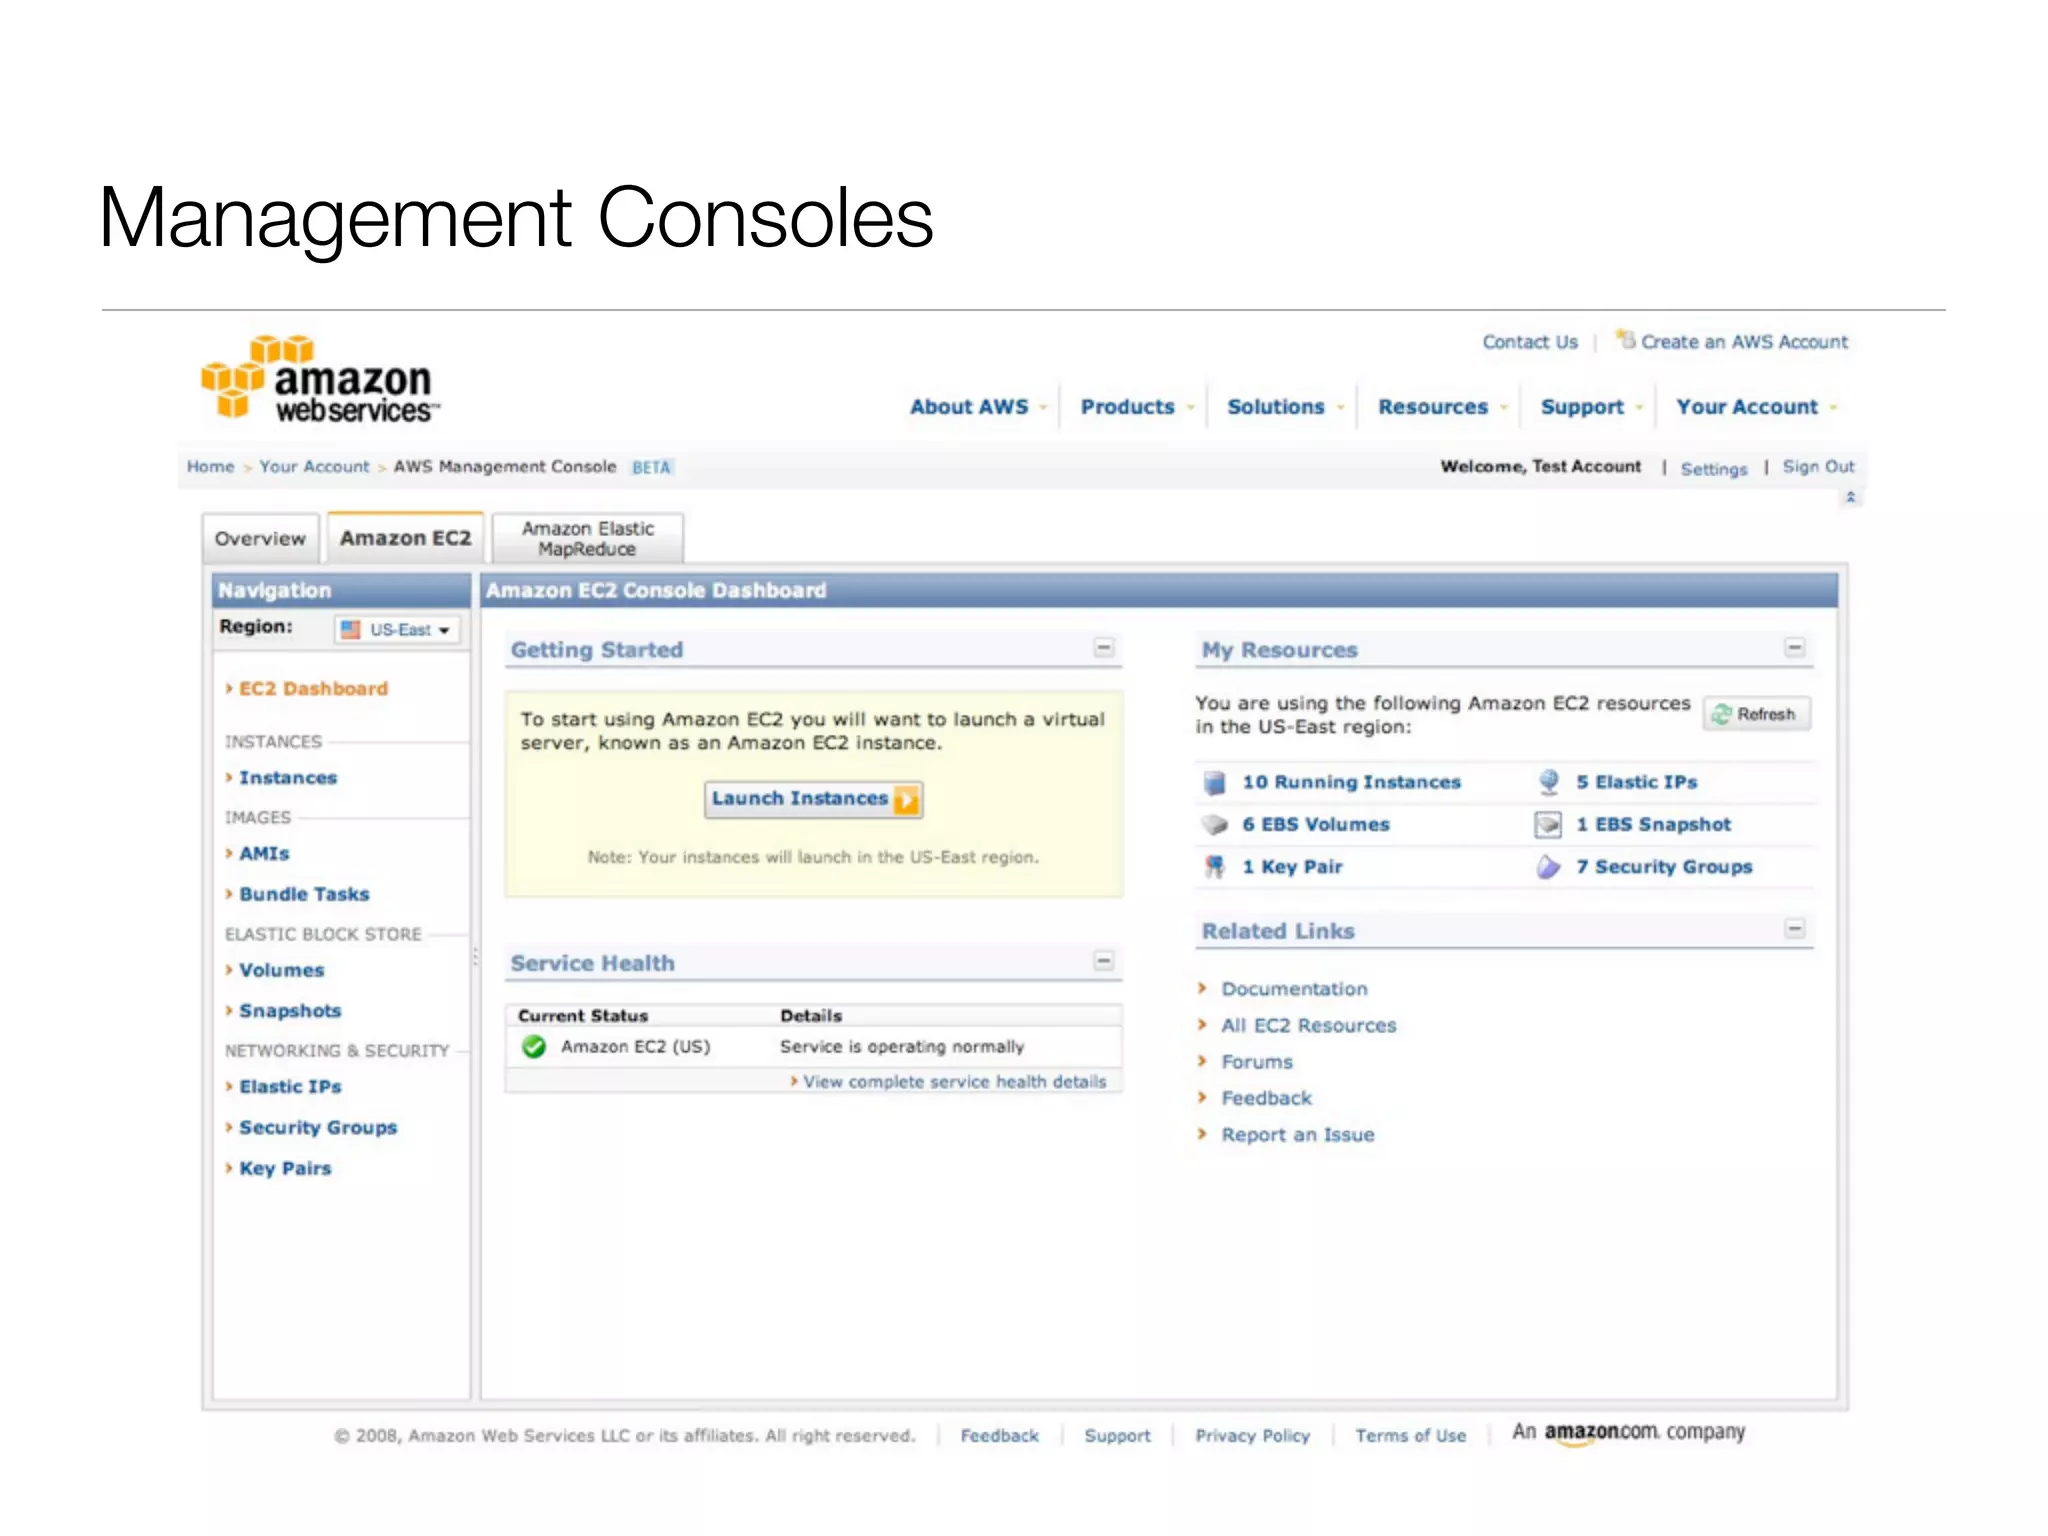The height and width of the screenshot is (1536, 2048).
Task: Open the Terms of Use footer link
Action: tap(1410, 1436)
